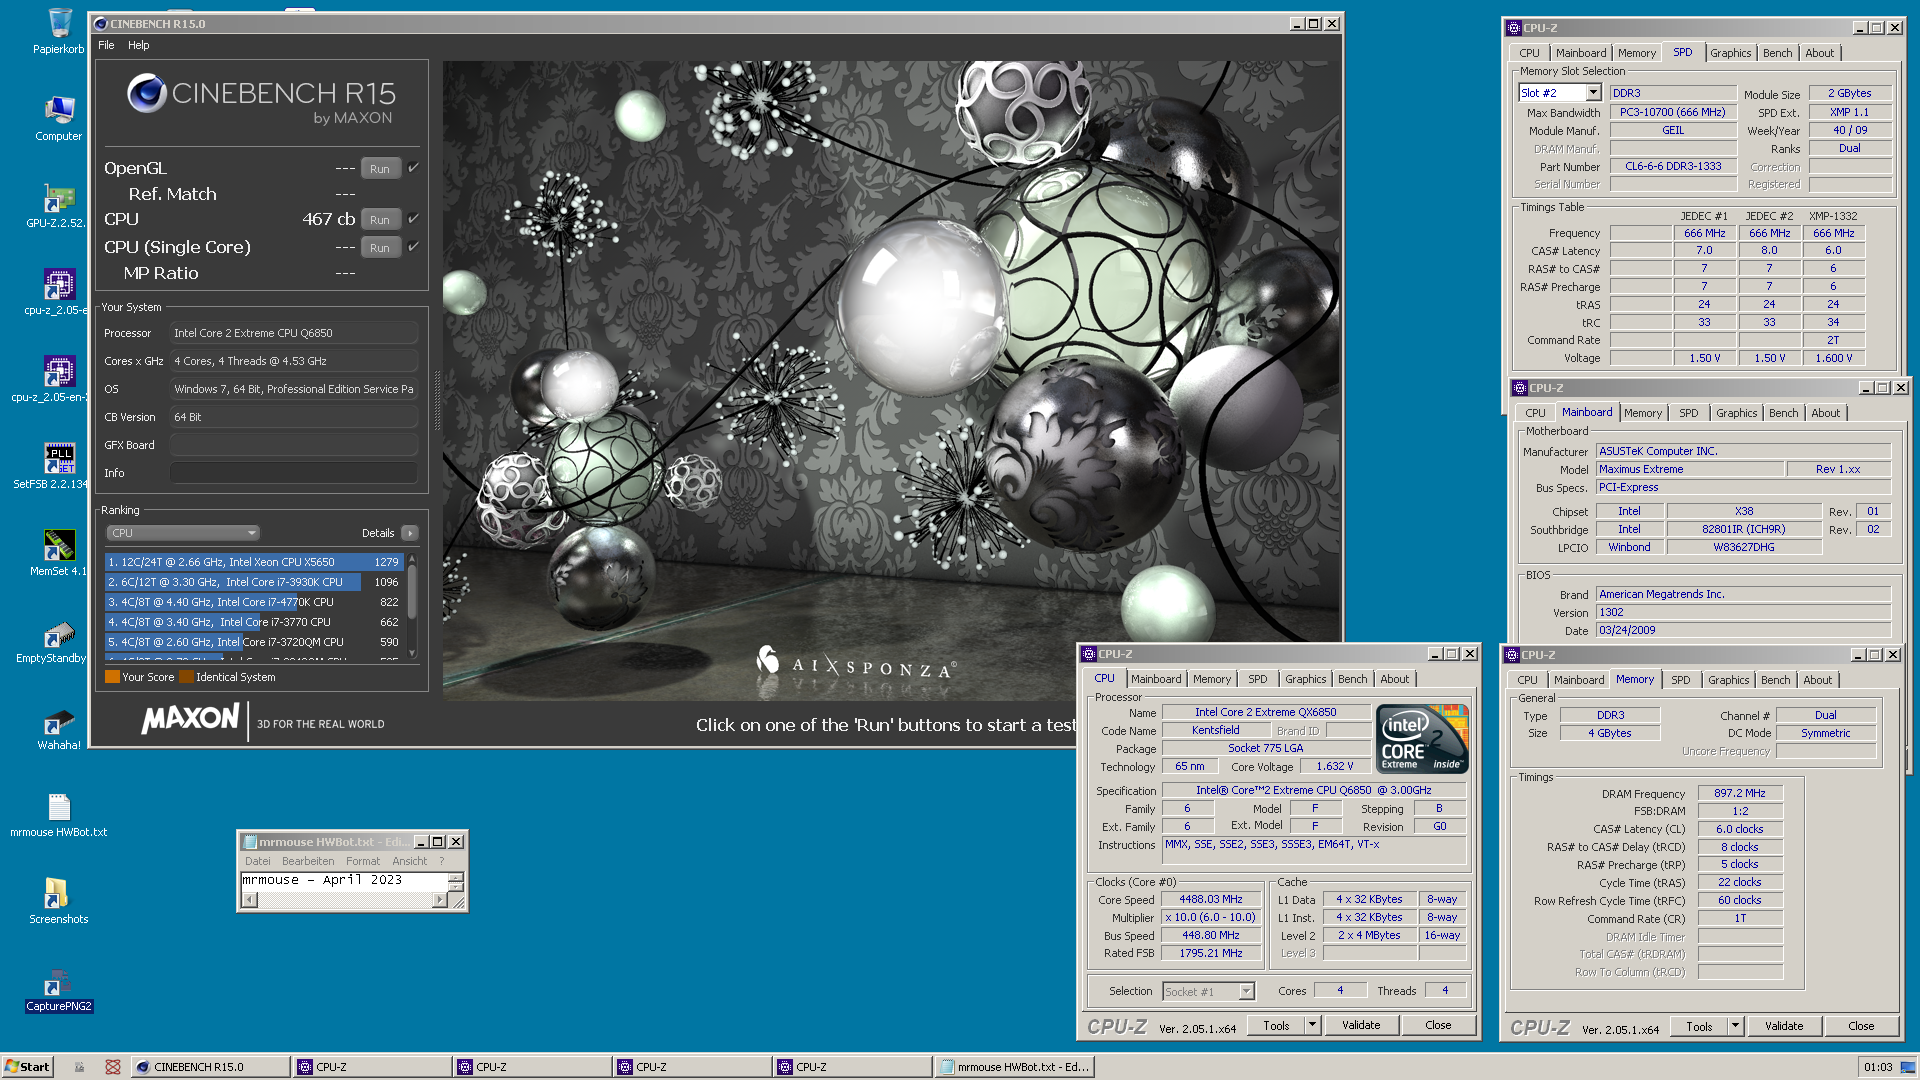Click the orange Your Score legend swatch
The image size is (1920, 1080).
pos(112,677)
